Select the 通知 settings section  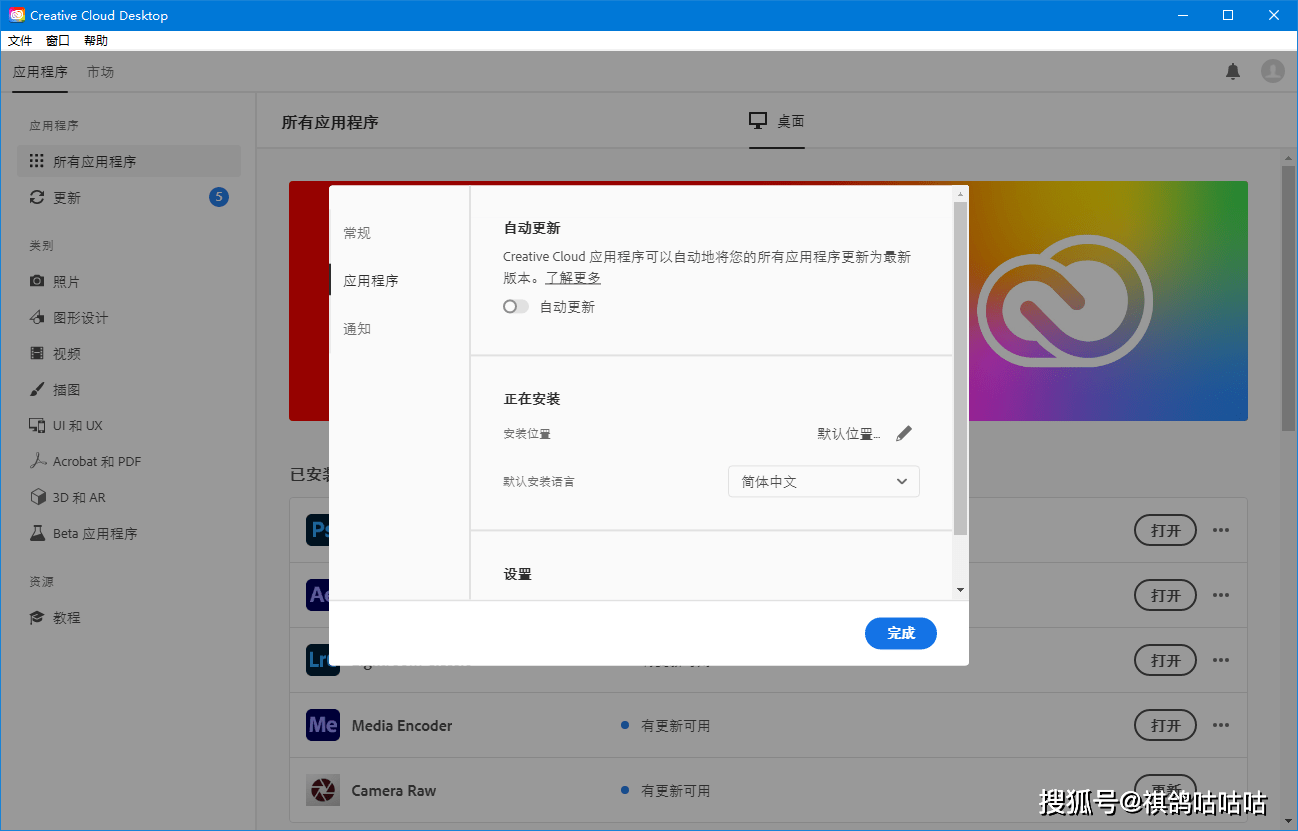pyautogui.click(x=357, y=328)
